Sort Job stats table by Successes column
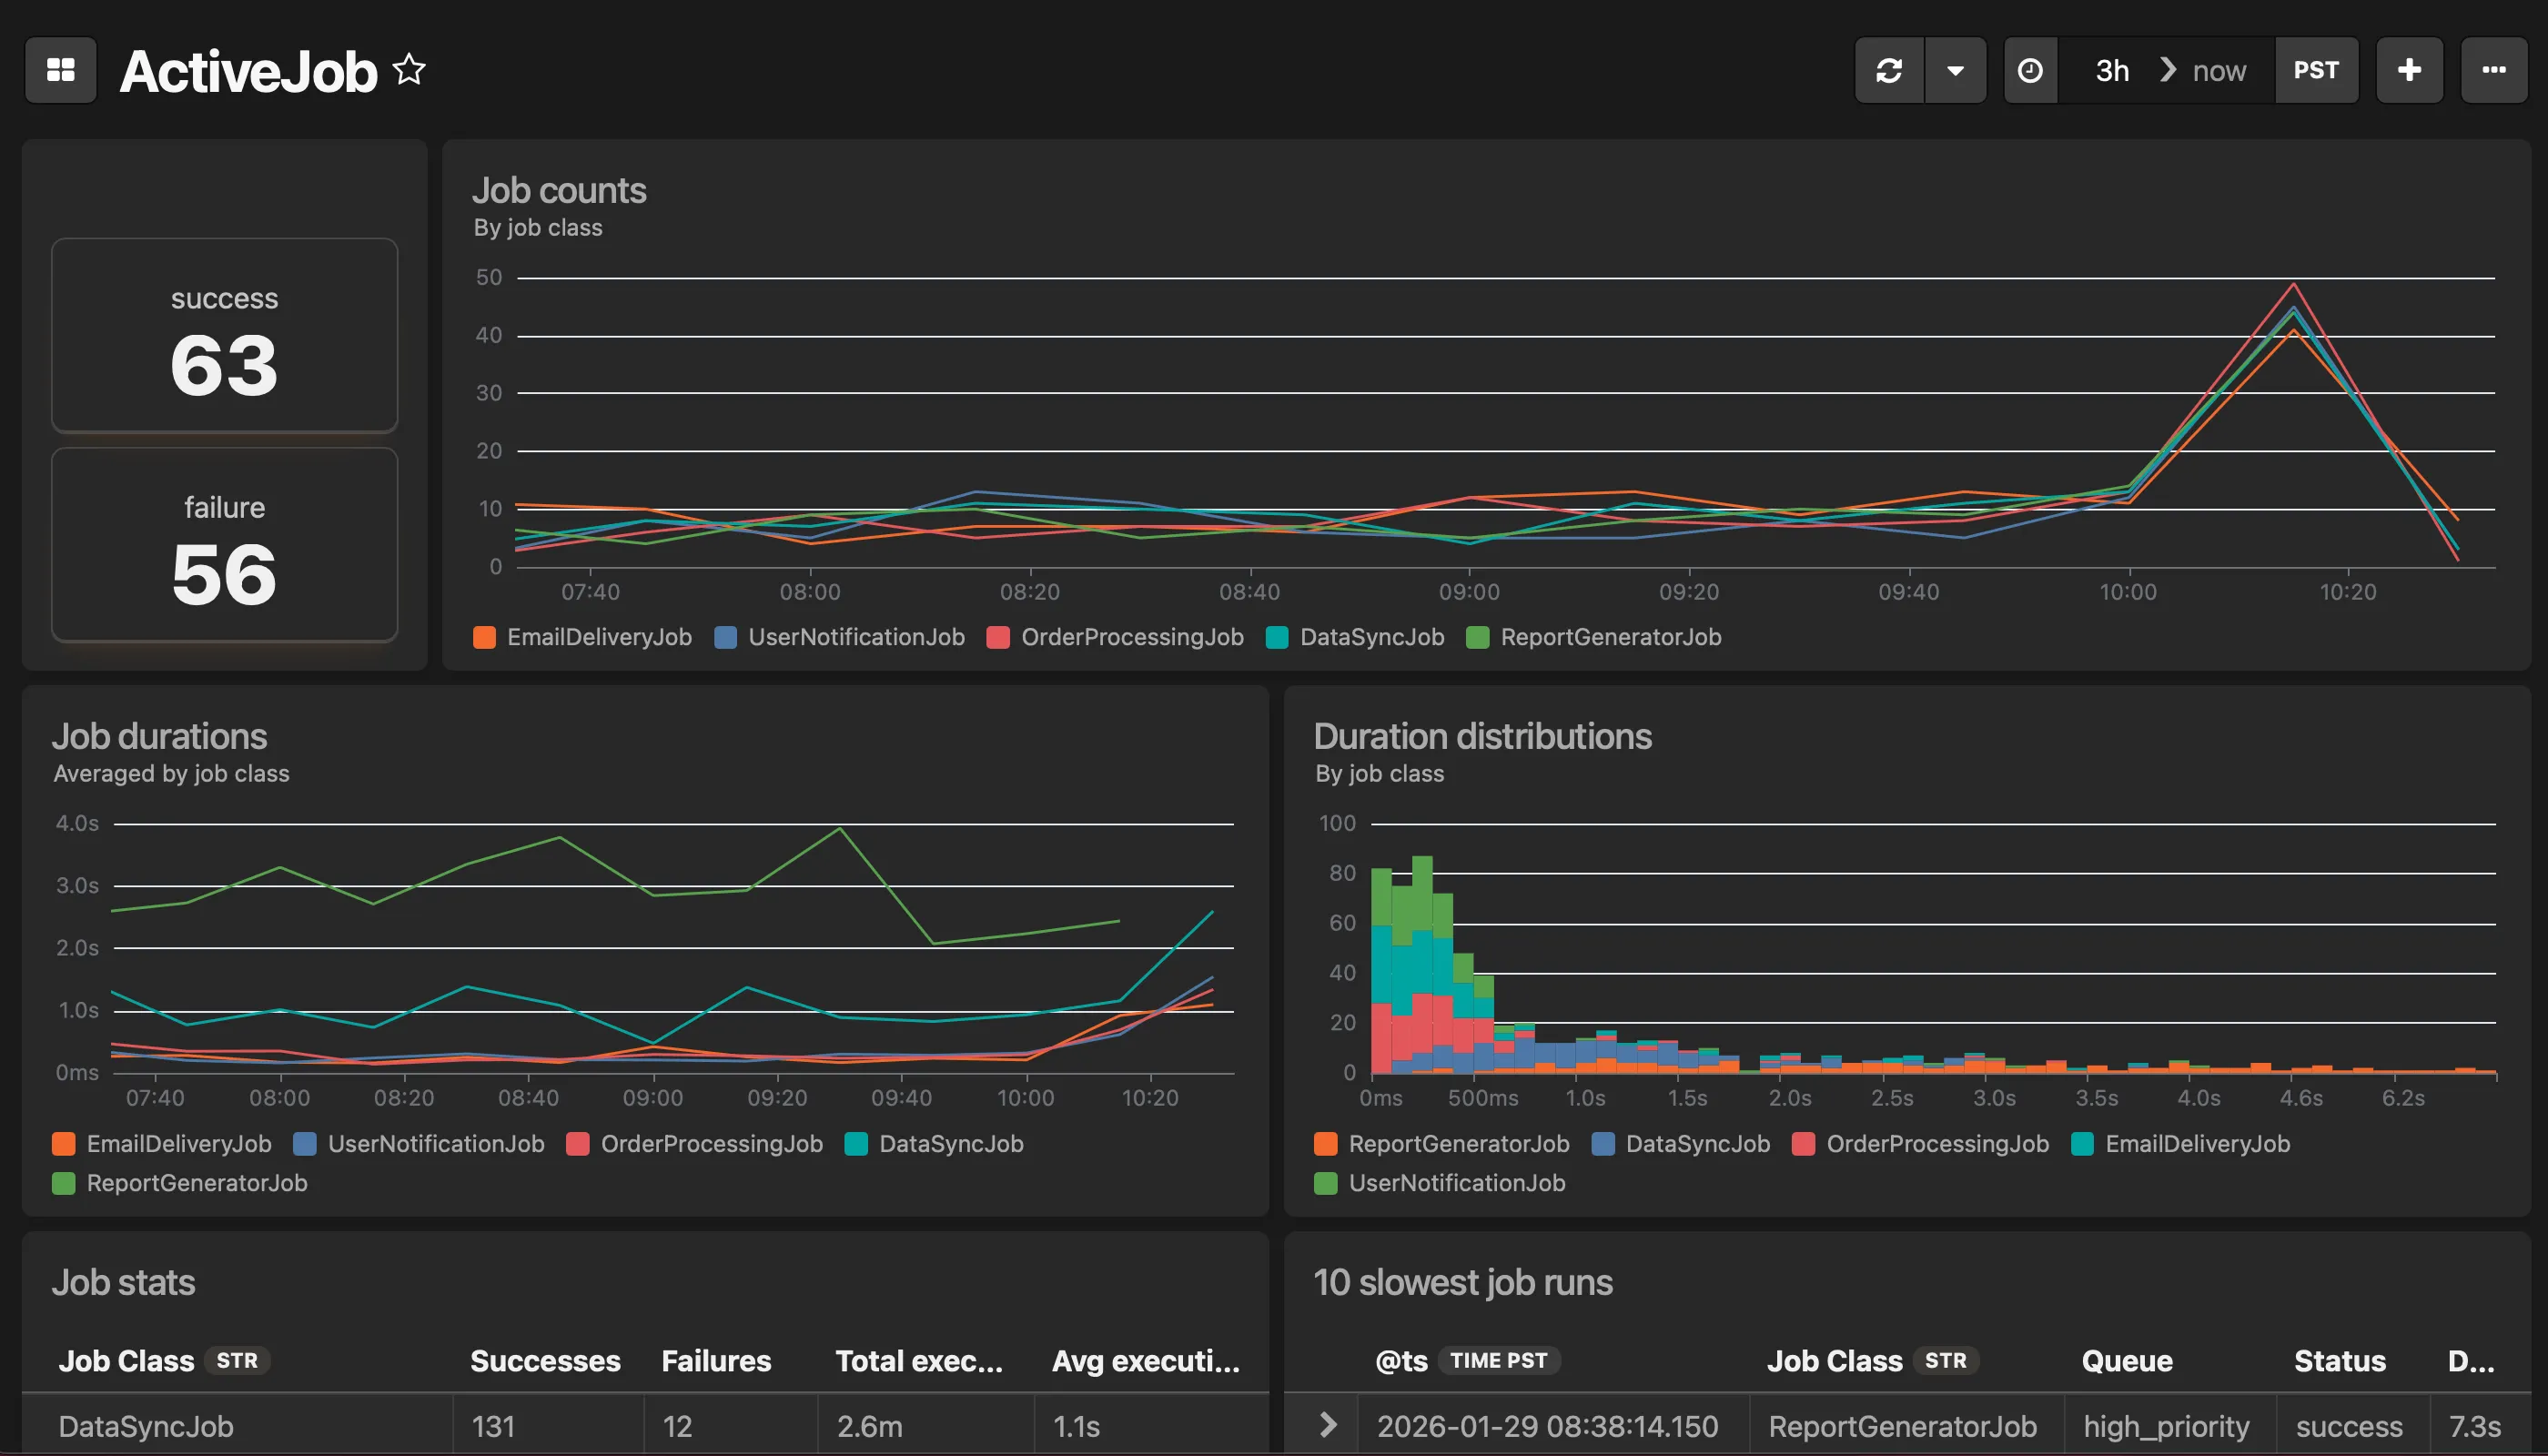The height and width of the screenshot is (1456, 2548). (x=545, y=1360)
